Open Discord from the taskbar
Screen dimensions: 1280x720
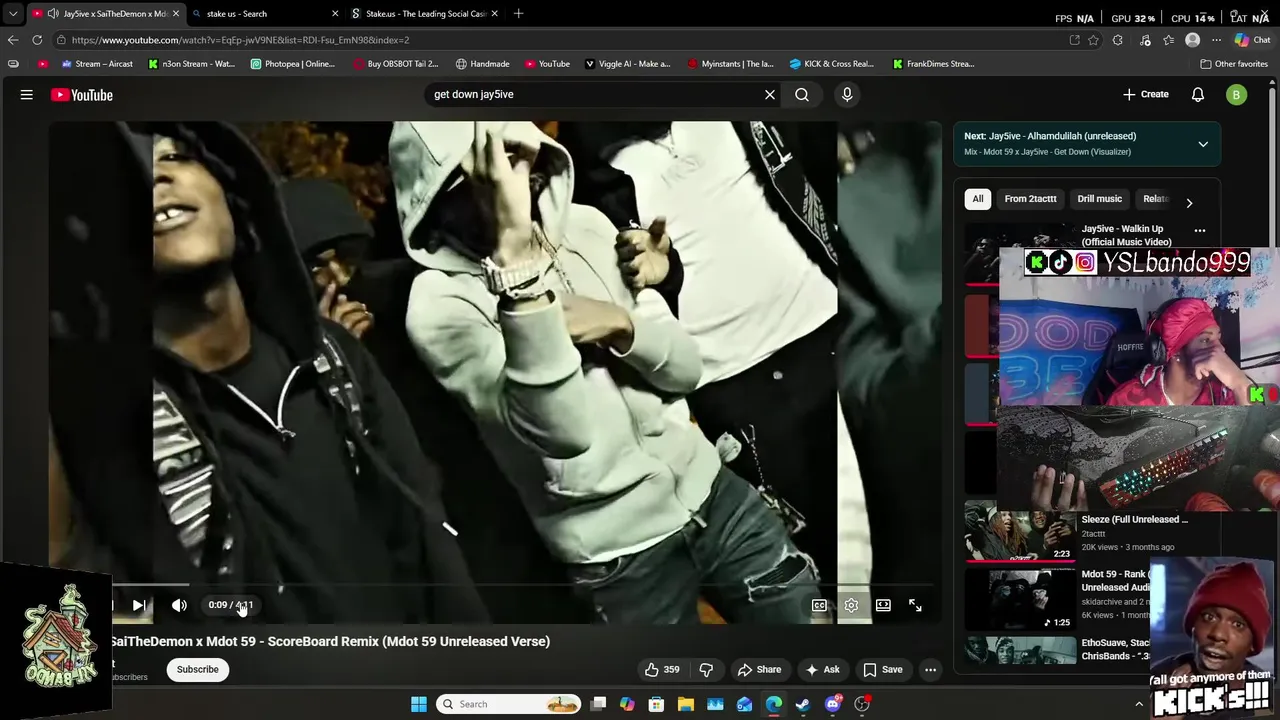pyautogui.click(x=833, y=704)
